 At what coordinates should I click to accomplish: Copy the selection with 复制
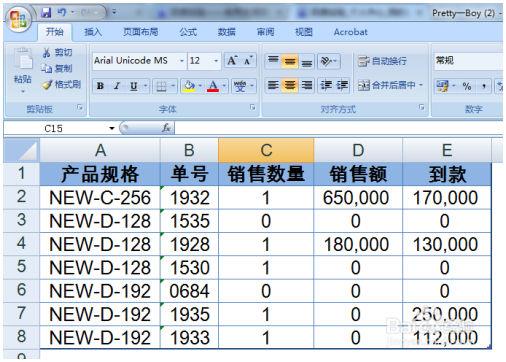pyautogui.click(x=57, y=68)
